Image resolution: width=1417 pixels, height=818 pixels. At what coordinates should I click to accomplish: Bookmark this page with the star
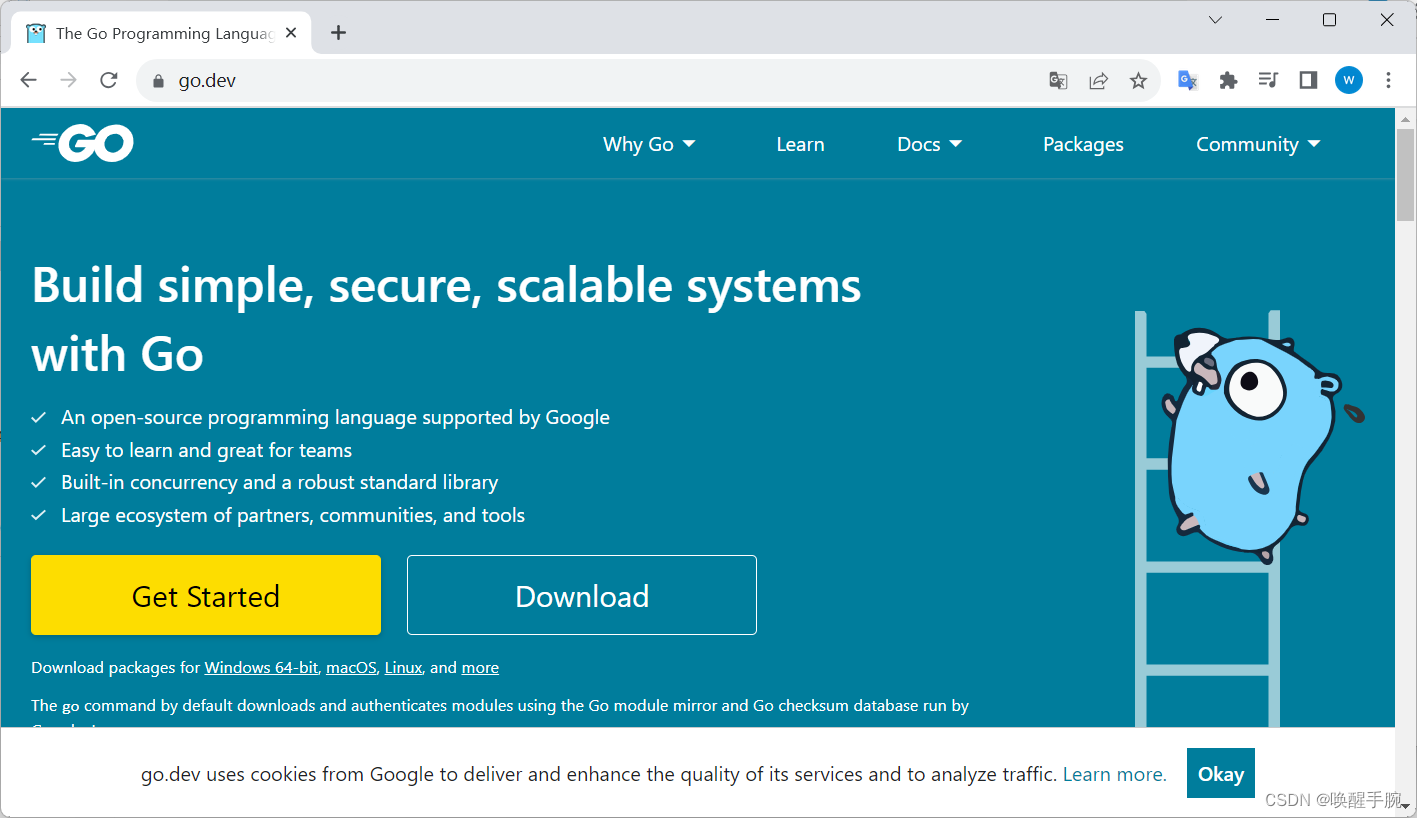pyautogui.click(x=1138, y=81)
